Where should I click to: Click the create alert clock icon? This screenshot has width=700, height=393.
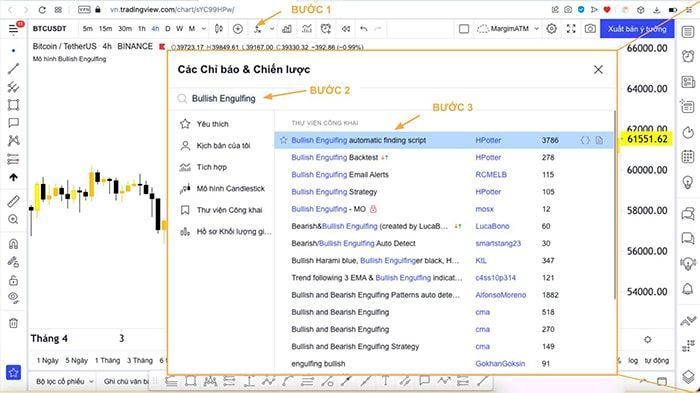(x=326, y=29)
